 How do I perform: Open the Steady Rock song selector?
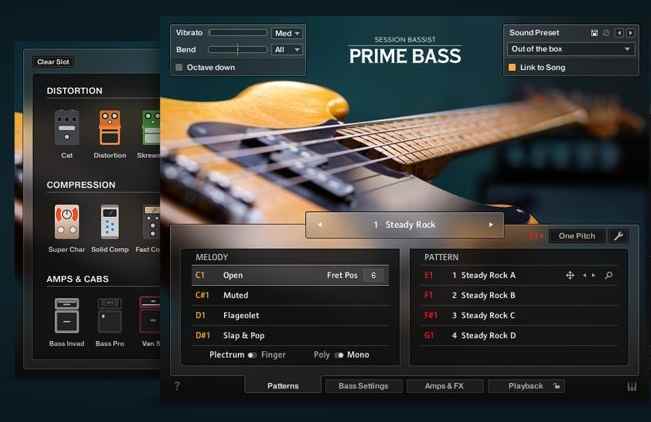(405, 225)
